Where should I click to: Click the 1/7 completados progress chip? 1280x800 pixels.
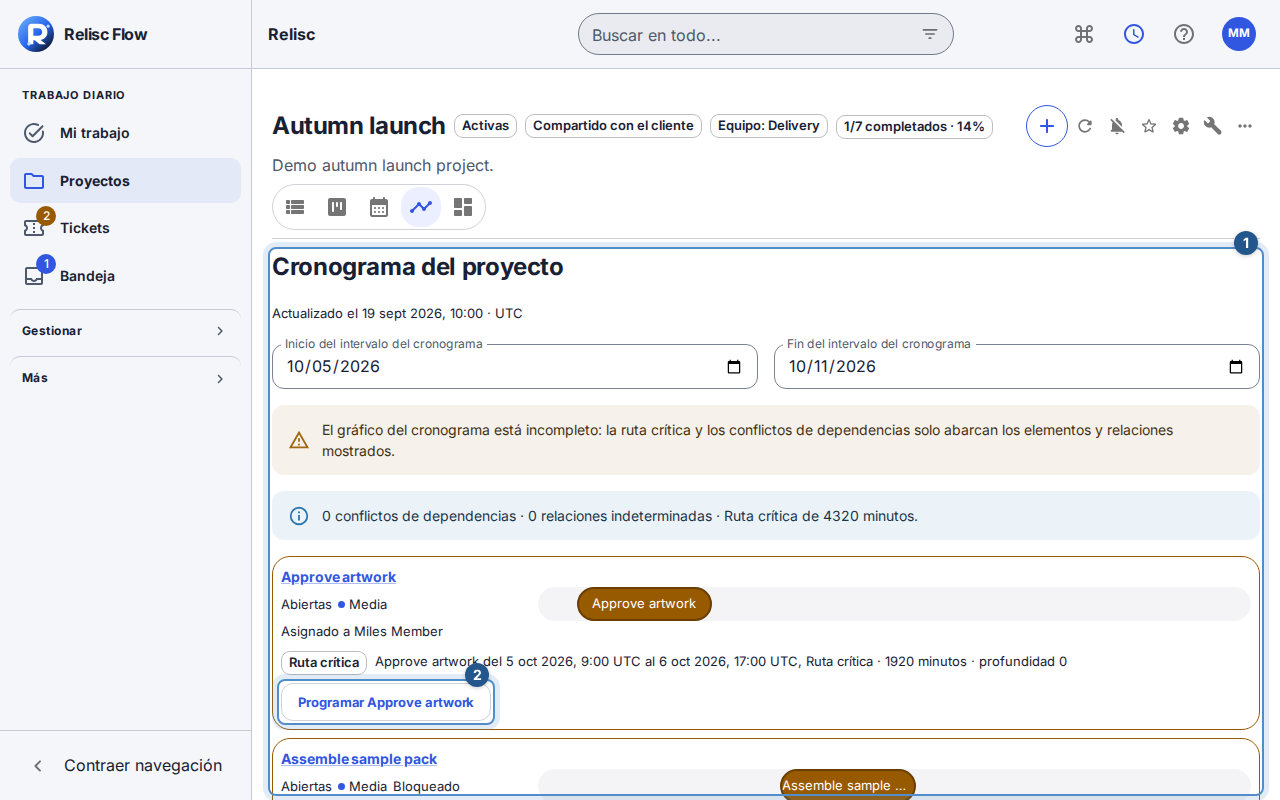click(x=914, y=126)
